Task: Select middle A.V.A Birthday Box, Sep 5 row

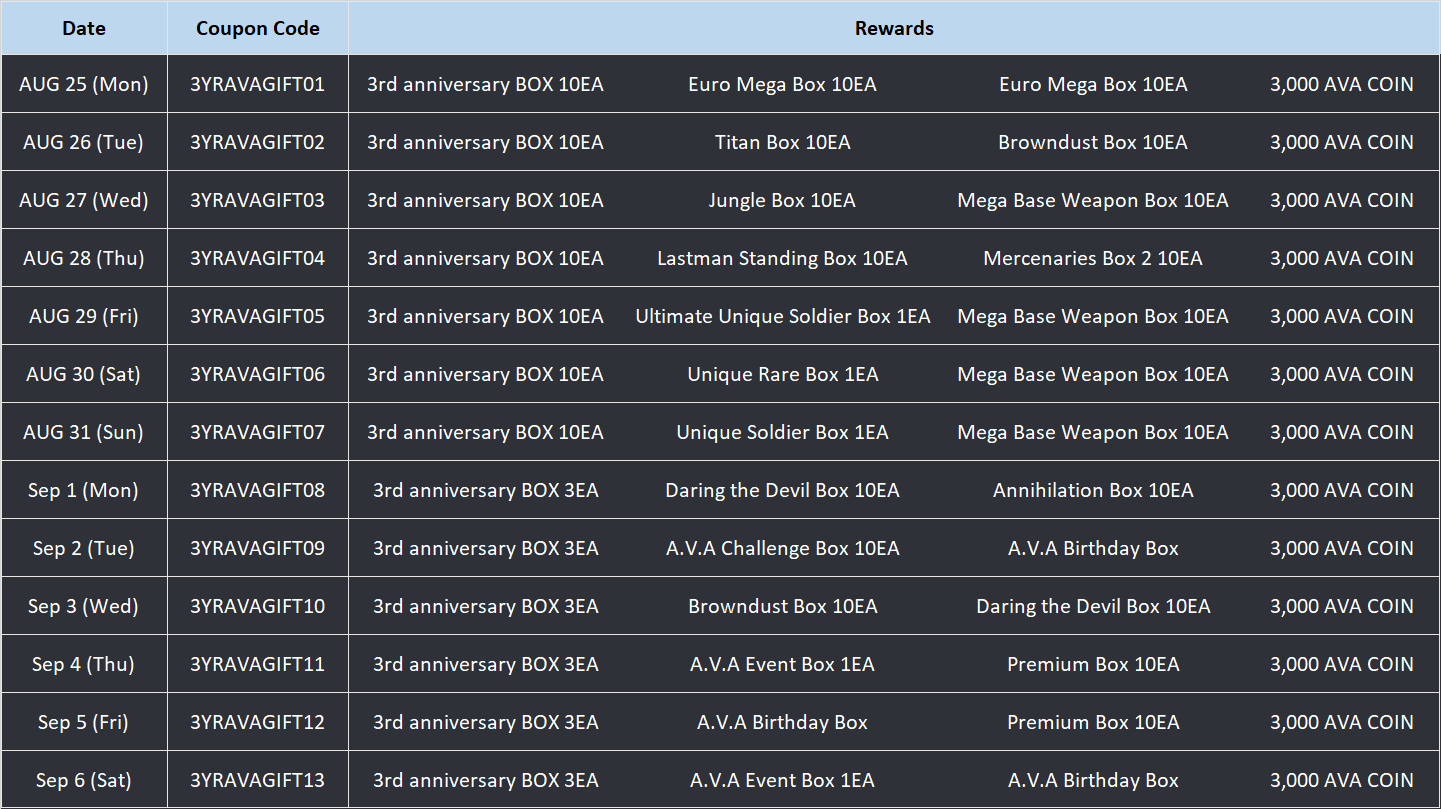Action: tap(783, 722)
